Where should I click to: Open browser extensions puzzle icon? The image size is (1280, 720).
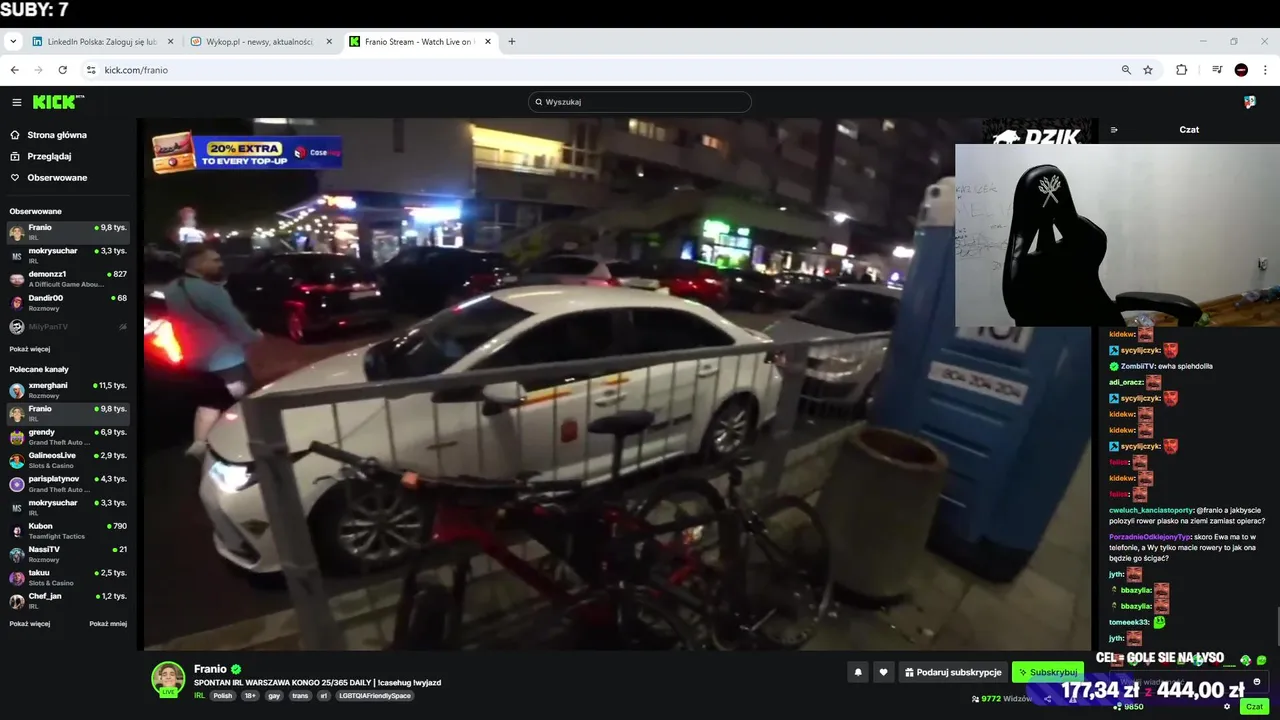coord(1182,70)
